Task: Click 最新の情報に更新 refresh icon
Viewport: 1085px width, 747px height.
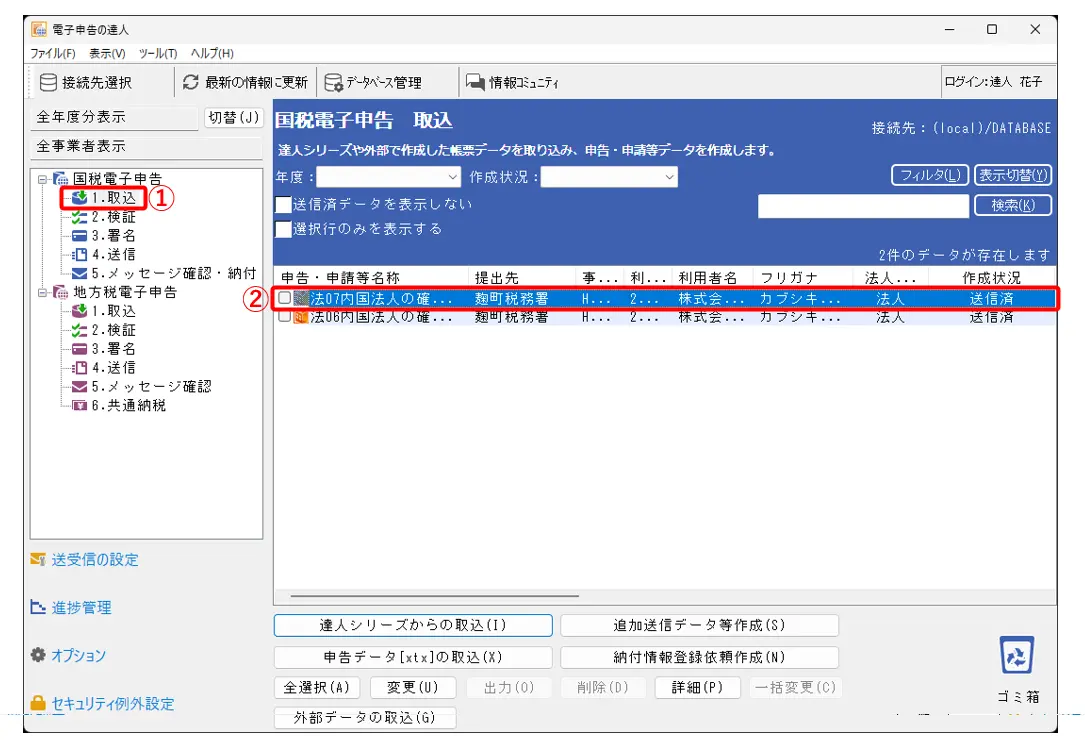Action: 190,82
